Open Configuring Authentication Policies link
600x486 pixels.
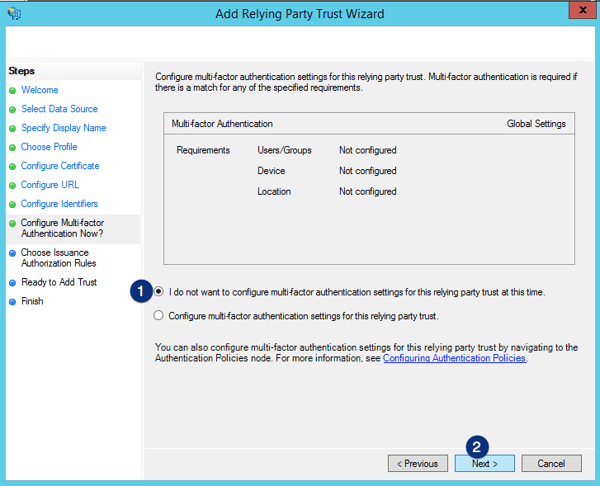(454, 358)
